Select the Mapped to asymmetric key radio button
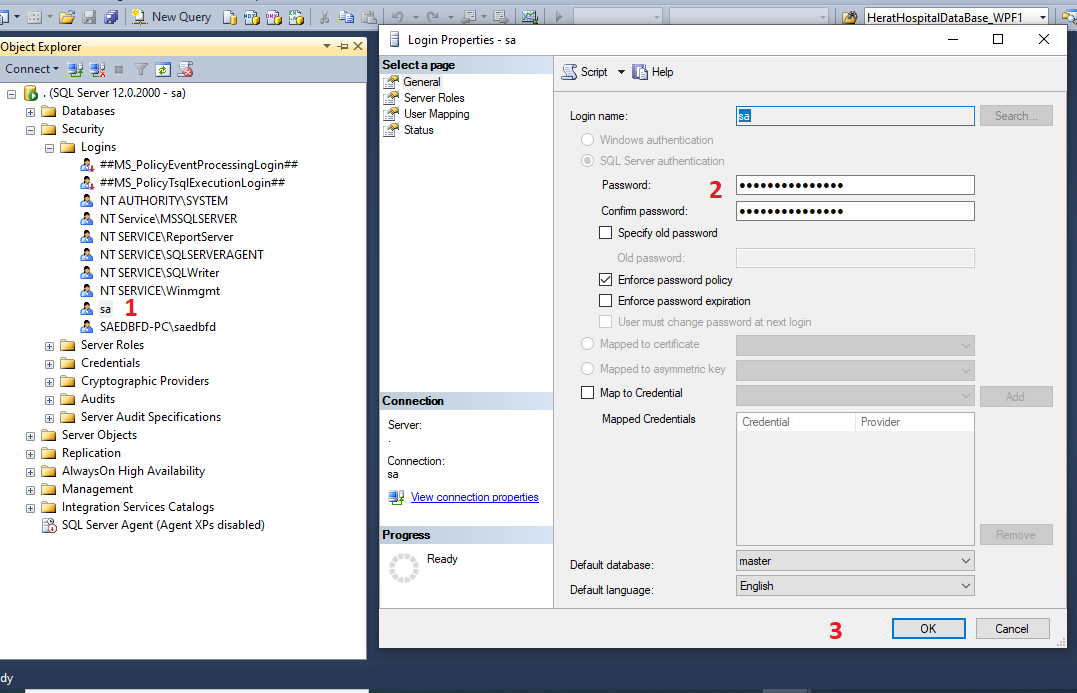 [587, 369]
